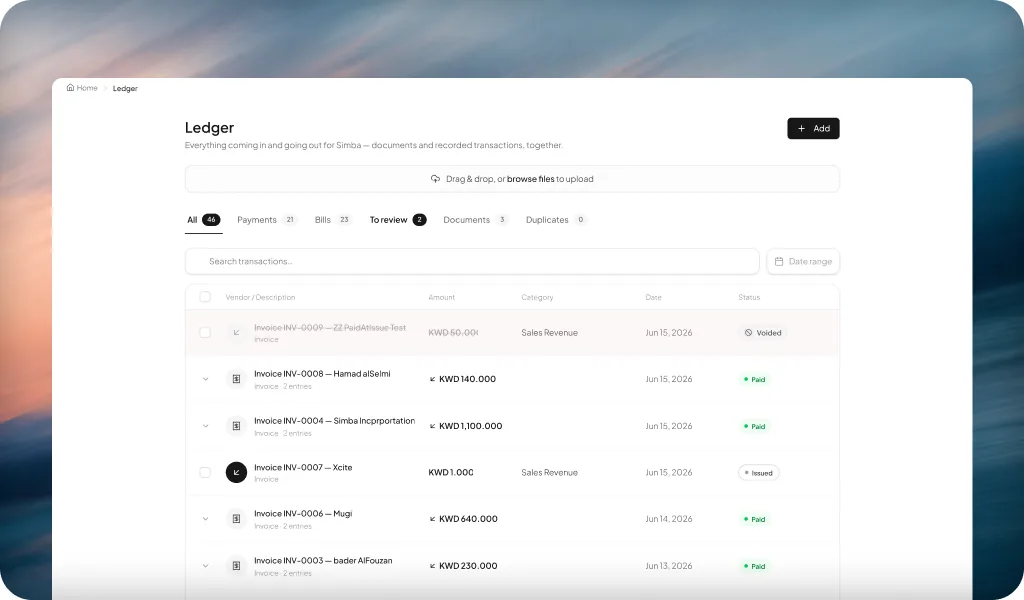The image size is (1024, 600).
Task: Click the drag and drop upload area
Action: (512, 179)
